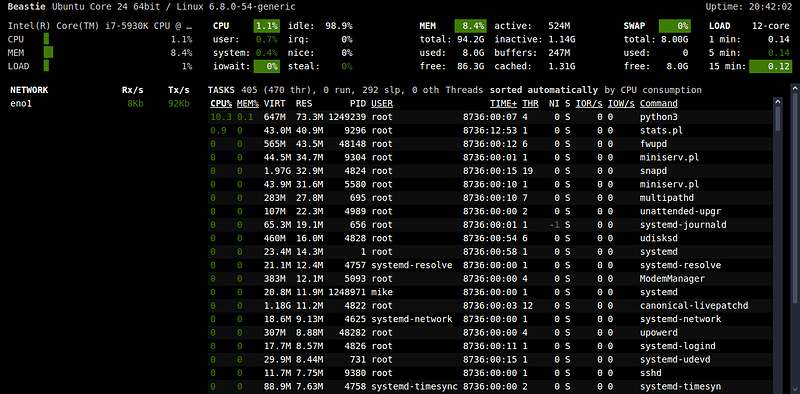Click the 0.9 CPU% value for stats.pl
This screenshot has width=800, height=394.
click(x=218, y=130)
